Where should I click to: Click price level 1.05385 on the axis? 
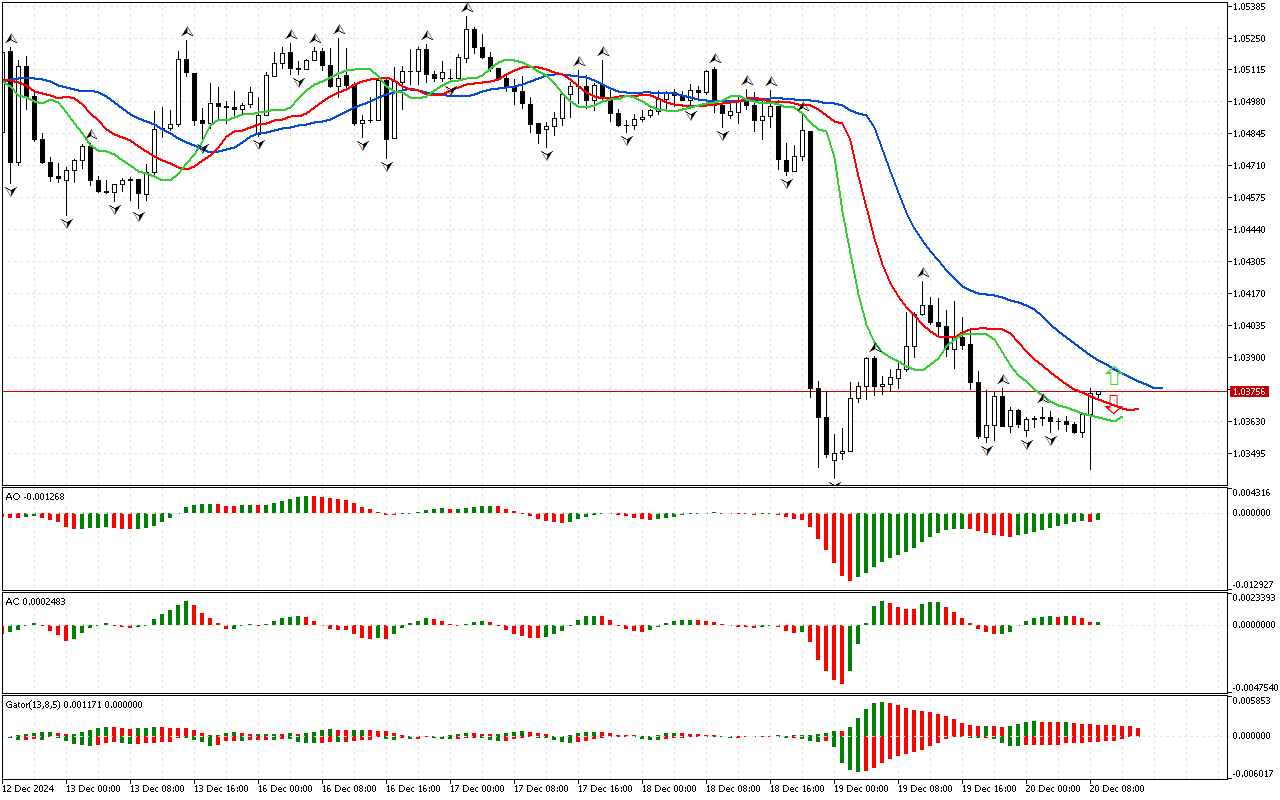1250,6
